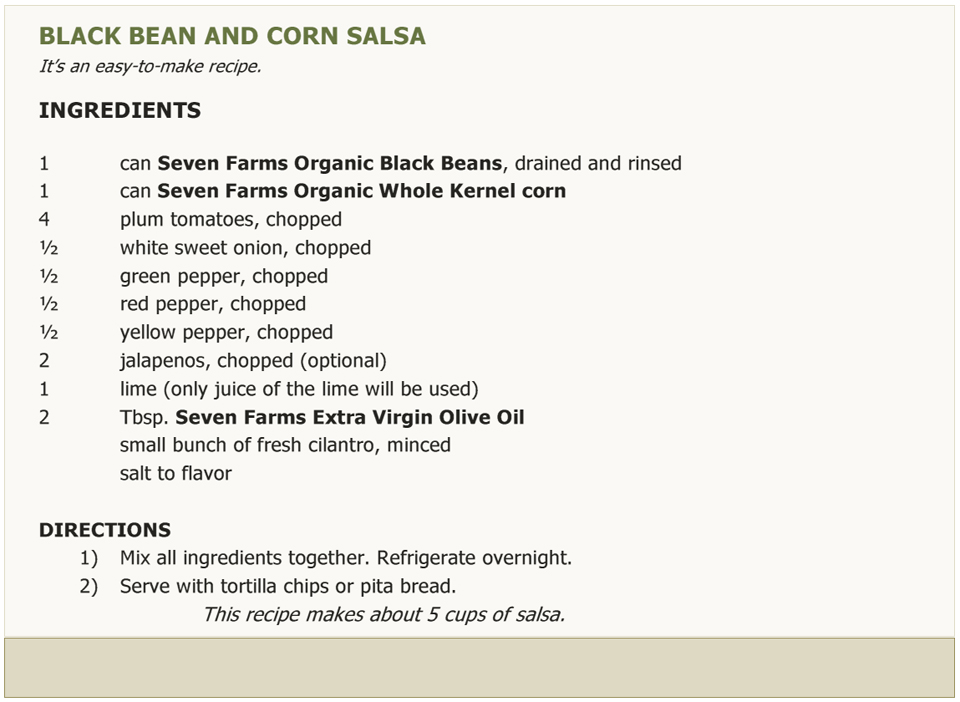Image resolution: width=960 pixels, height=702 pixels.
Task: Click the recipe makes 5 cups note
Action: point(384,614)
